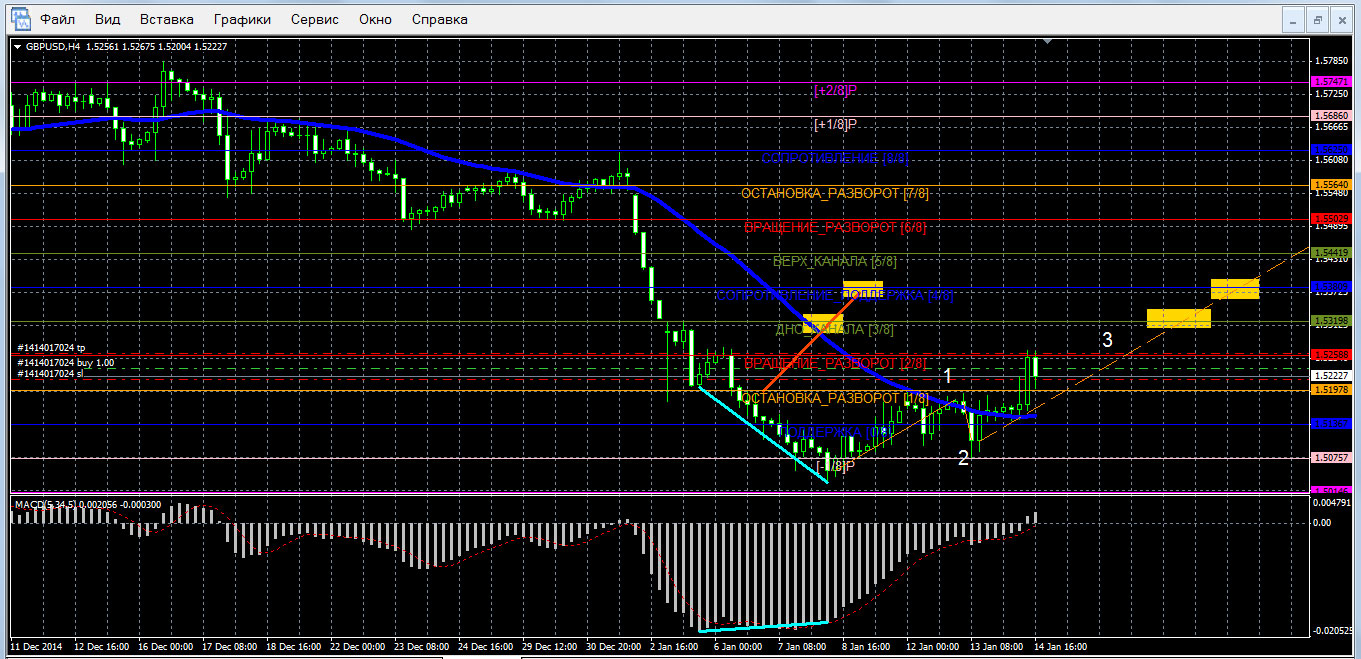Open the Файл menu
Image resolution: width=1361 pixels, height=659 pixels.
58,19
